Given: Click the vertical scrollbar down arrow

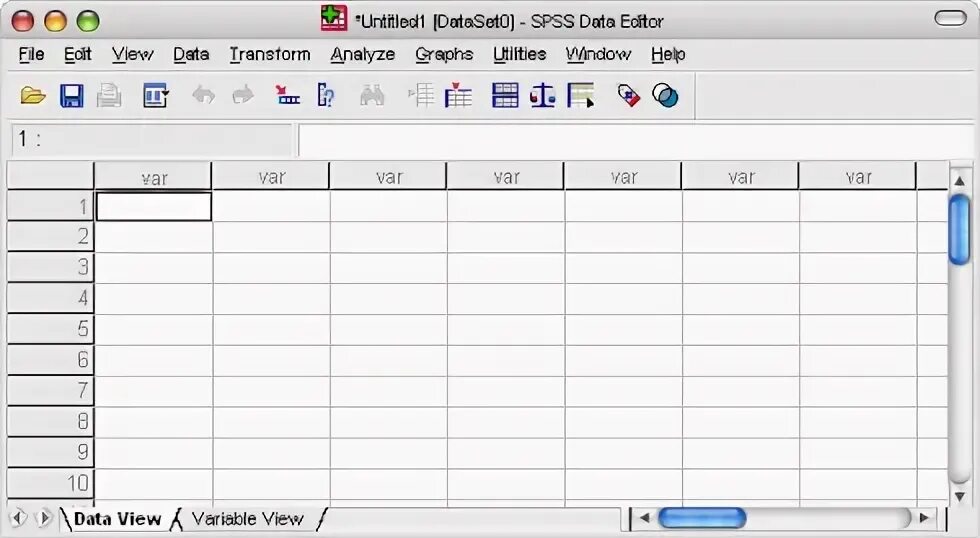Looking at the screenshot, I should (959, 496).
